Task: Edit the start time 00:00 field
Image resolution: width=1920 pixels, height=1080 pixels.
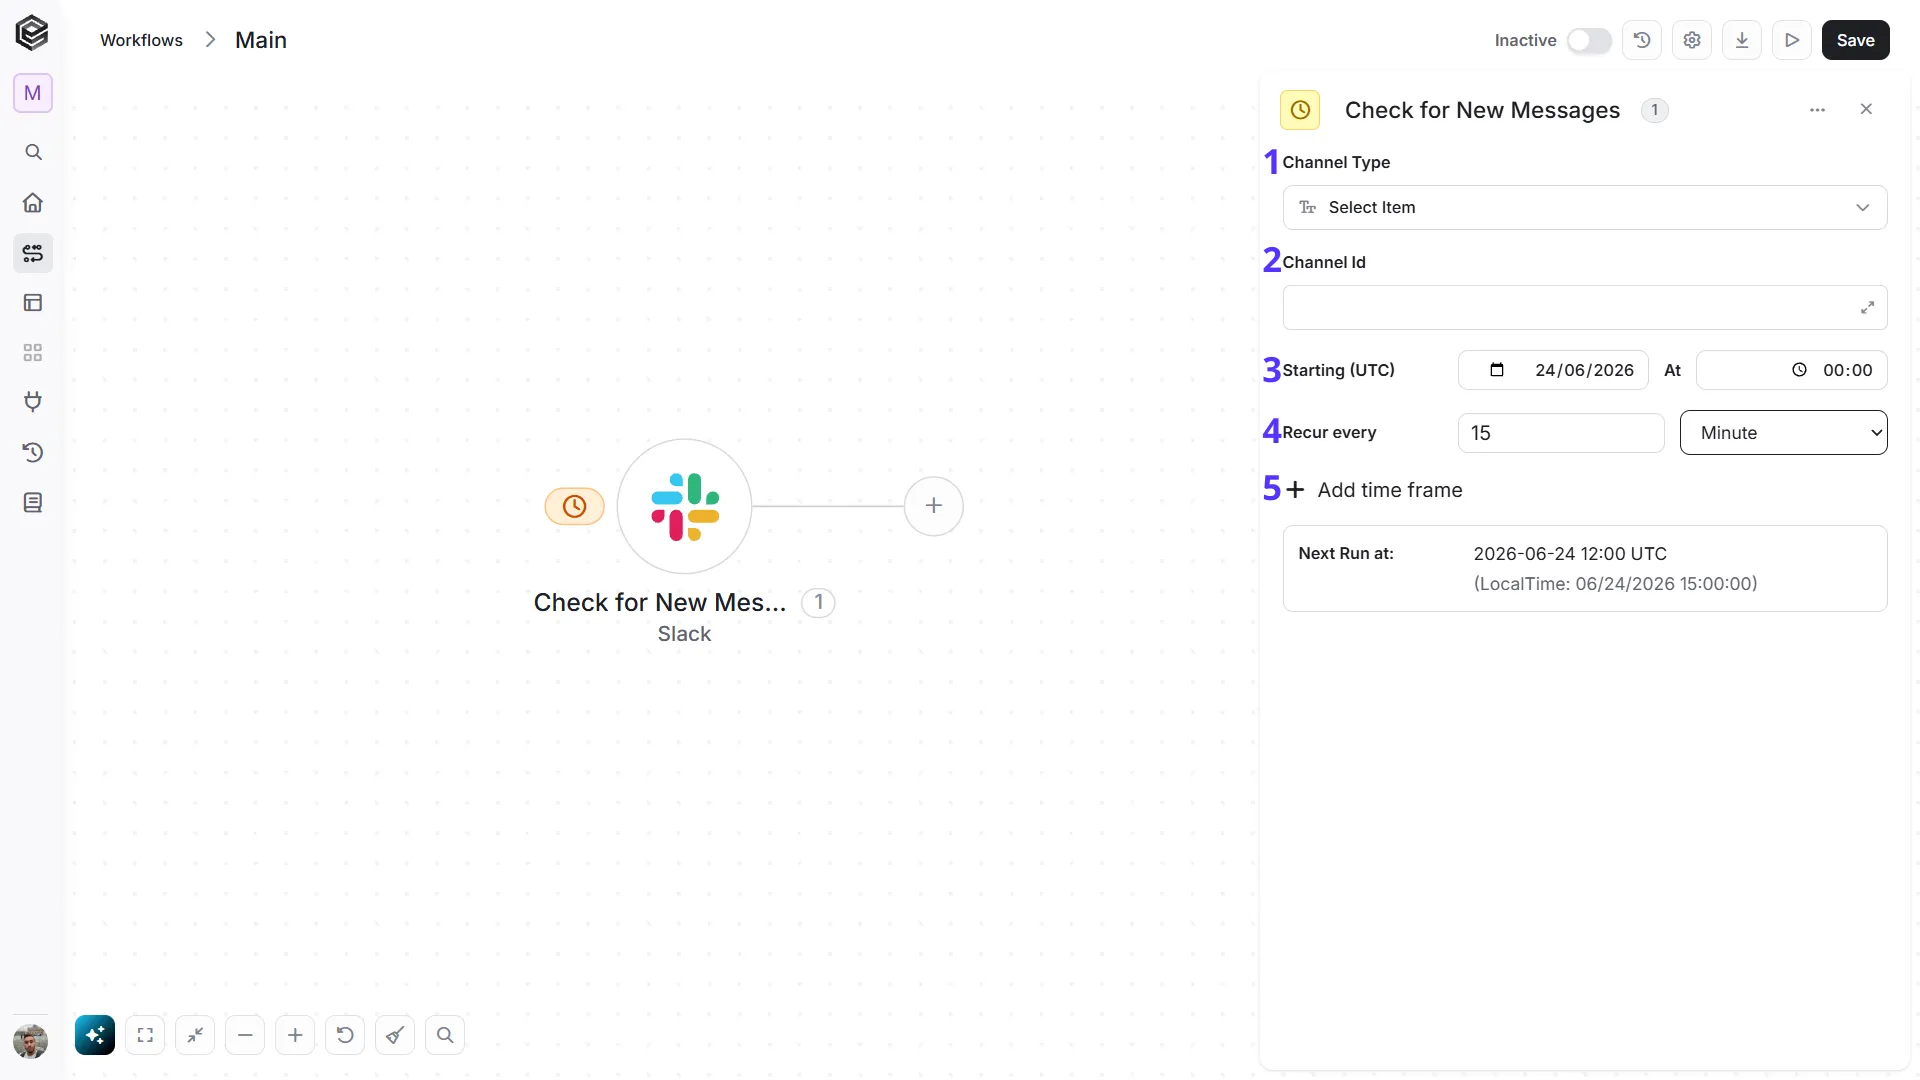Action: click(x=1791, y=370)
